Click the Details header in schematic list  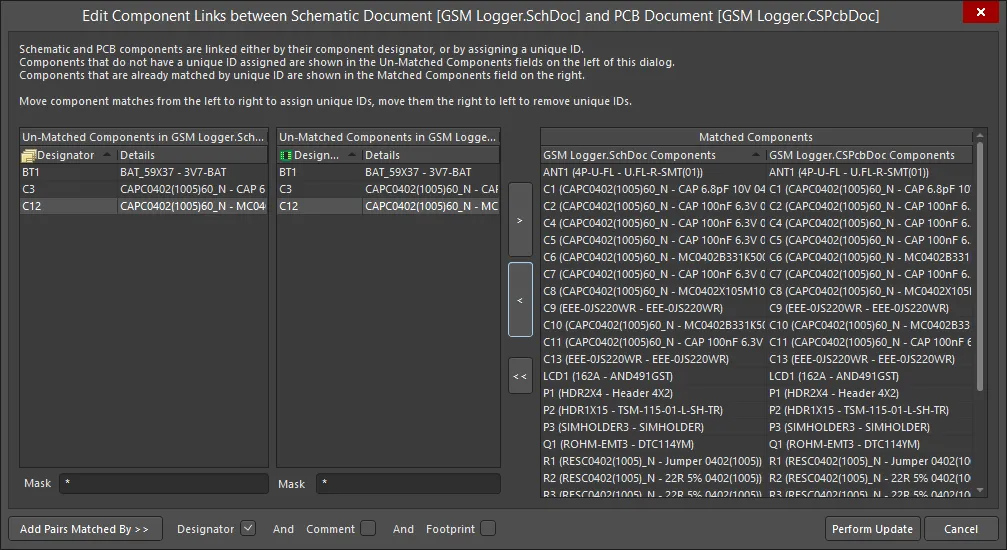tap(190, 156)
